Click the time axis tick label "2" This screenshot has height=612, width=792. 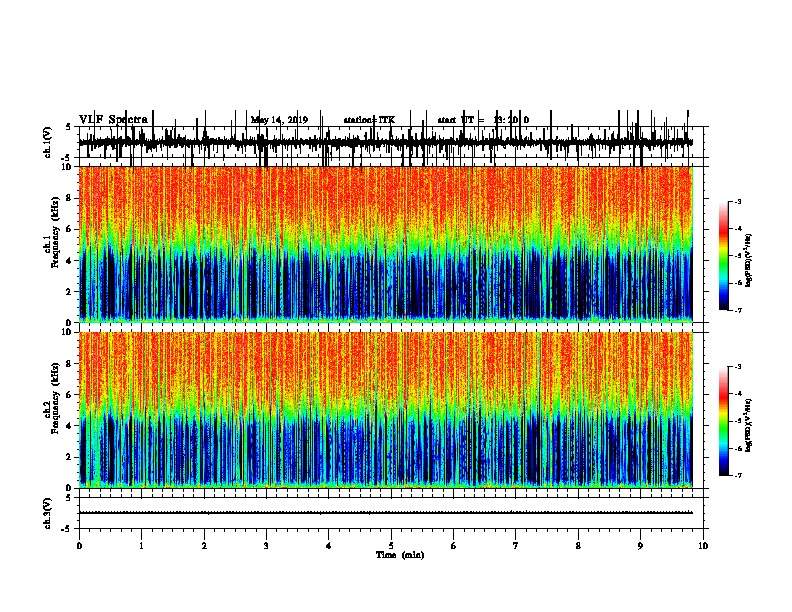pyautogui.click(x=204, y=546)
